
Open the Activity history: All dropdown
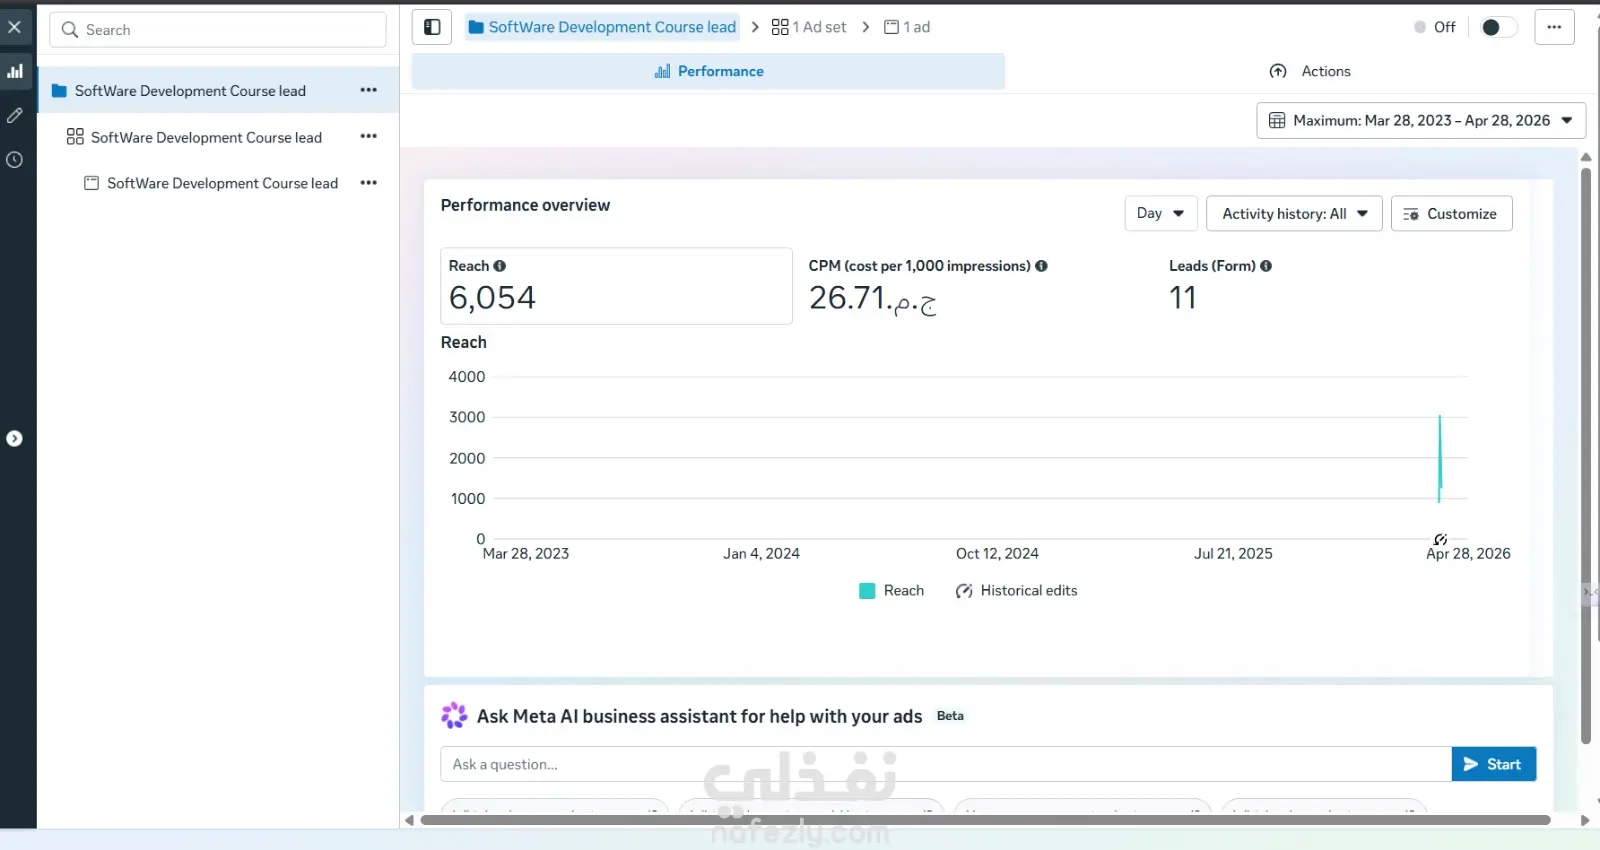point(1294,213)
